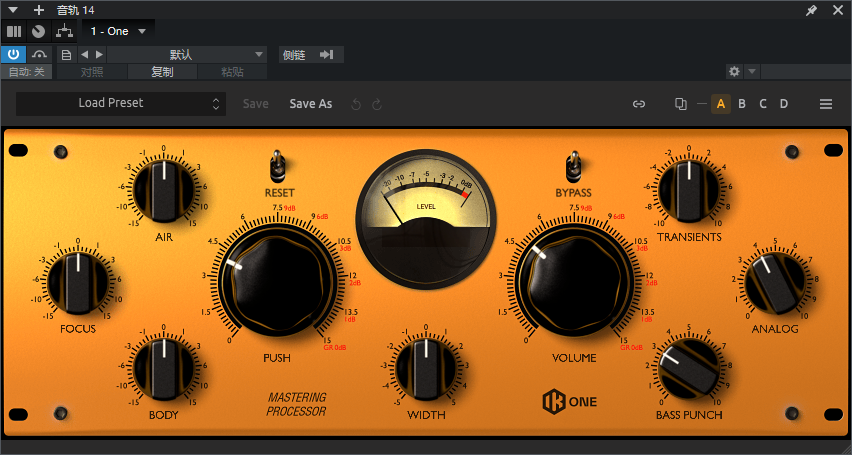Toggle the sidechain input arrow icon

[326, 55]
